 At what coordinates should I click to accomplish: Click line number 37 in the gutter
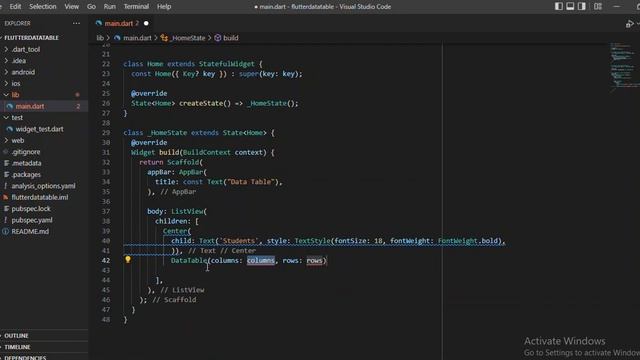(106, 211)
